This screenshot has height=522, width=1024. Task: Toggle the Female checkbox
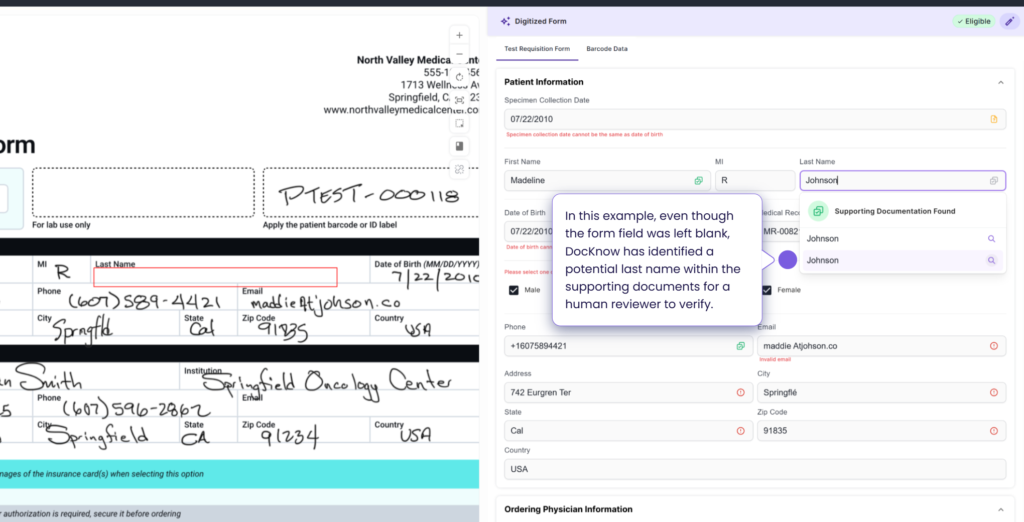767,290
